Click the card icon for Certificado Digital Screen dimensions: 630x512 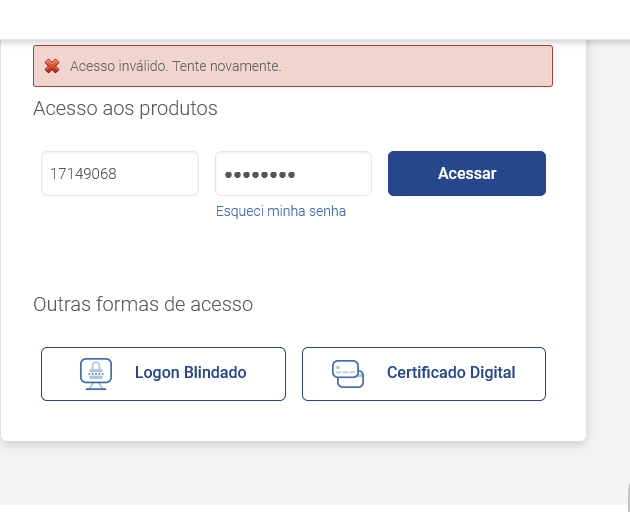point(348,374)
